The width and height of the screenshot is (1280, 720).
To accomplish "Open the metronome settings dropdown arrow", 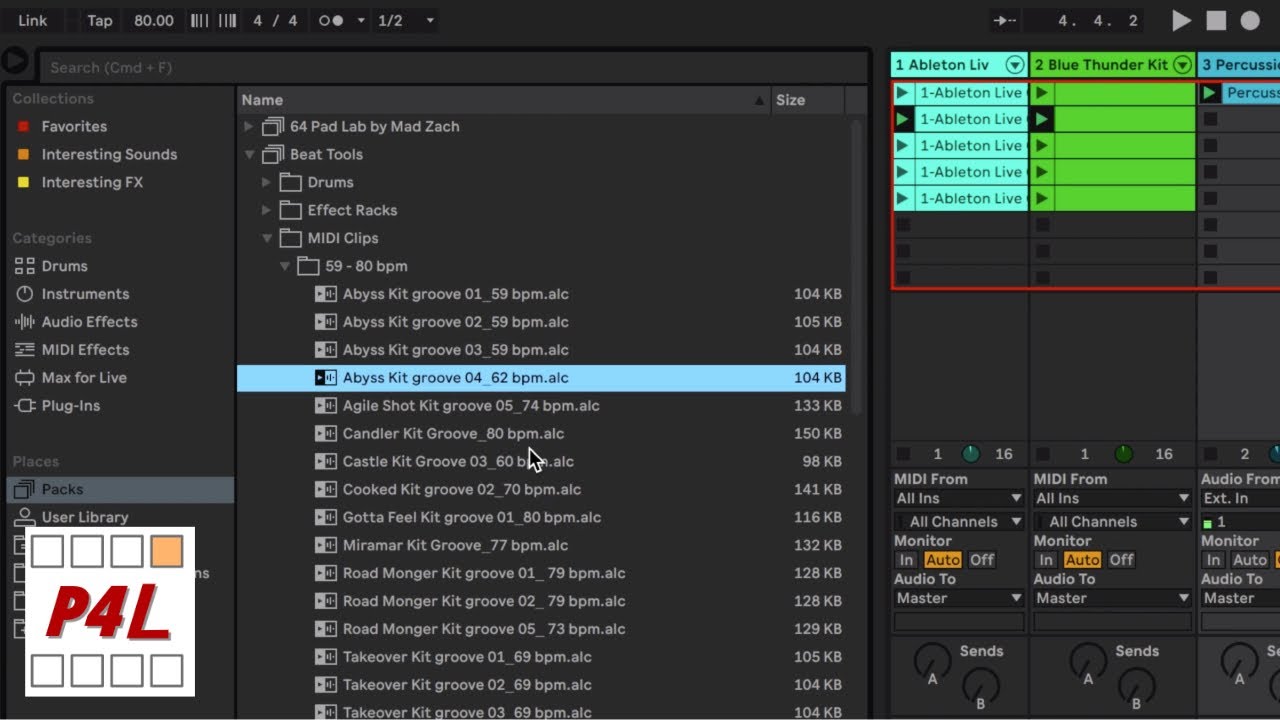I will click(361, 20).
